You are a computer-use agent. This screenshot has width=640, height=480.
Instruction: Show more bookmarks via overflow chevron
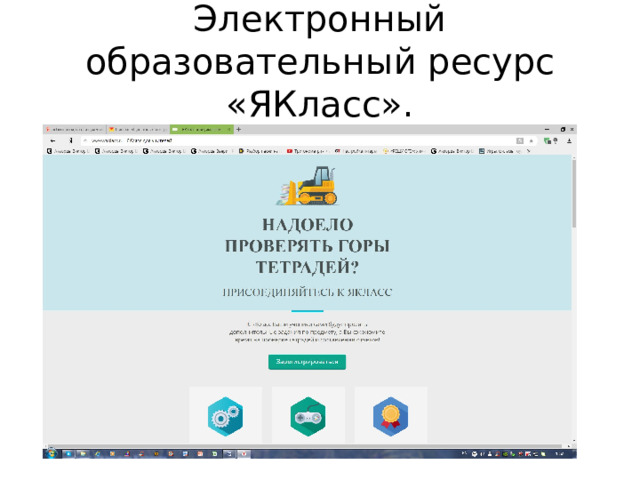pyautogui.click(x=529, y=151)
